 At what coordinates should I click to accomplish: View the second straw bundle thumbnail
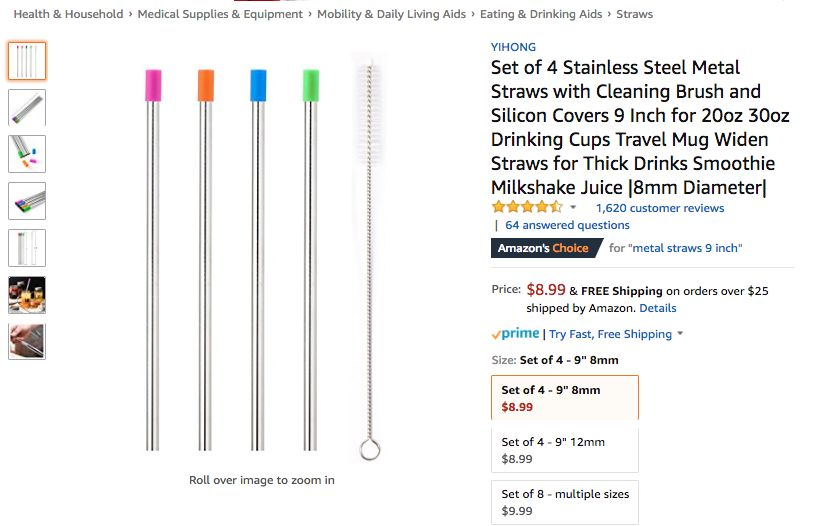coord(27,107)
